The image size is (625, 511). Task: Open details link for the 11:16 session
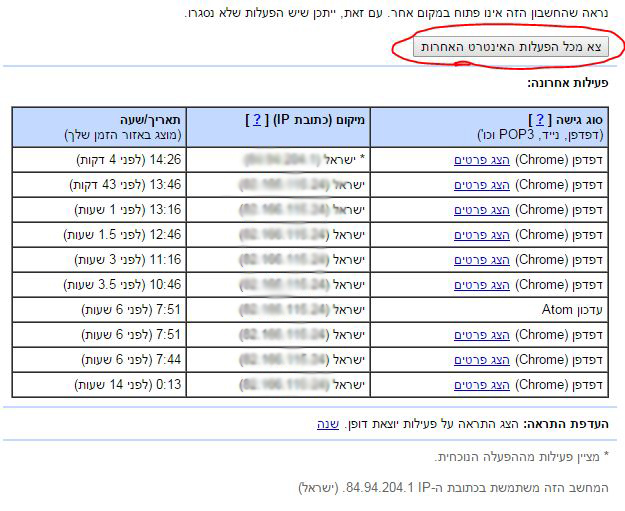(482, 260)
